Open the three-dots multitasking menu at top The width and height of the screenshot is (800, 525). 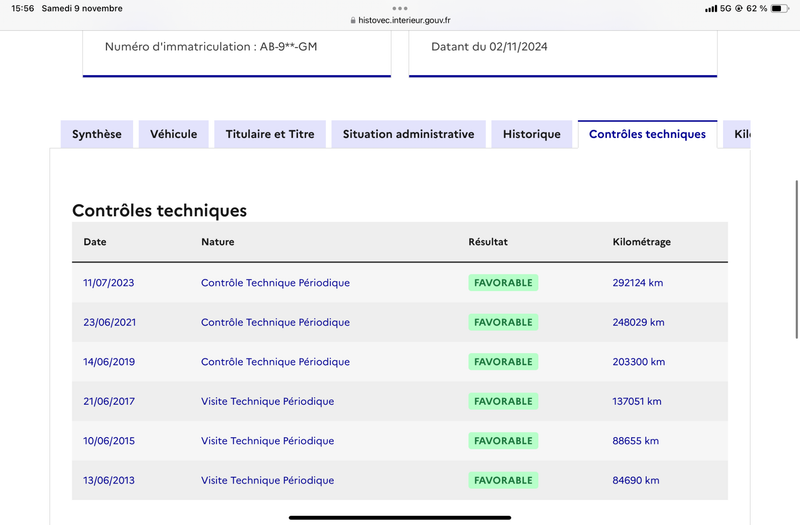399,8
